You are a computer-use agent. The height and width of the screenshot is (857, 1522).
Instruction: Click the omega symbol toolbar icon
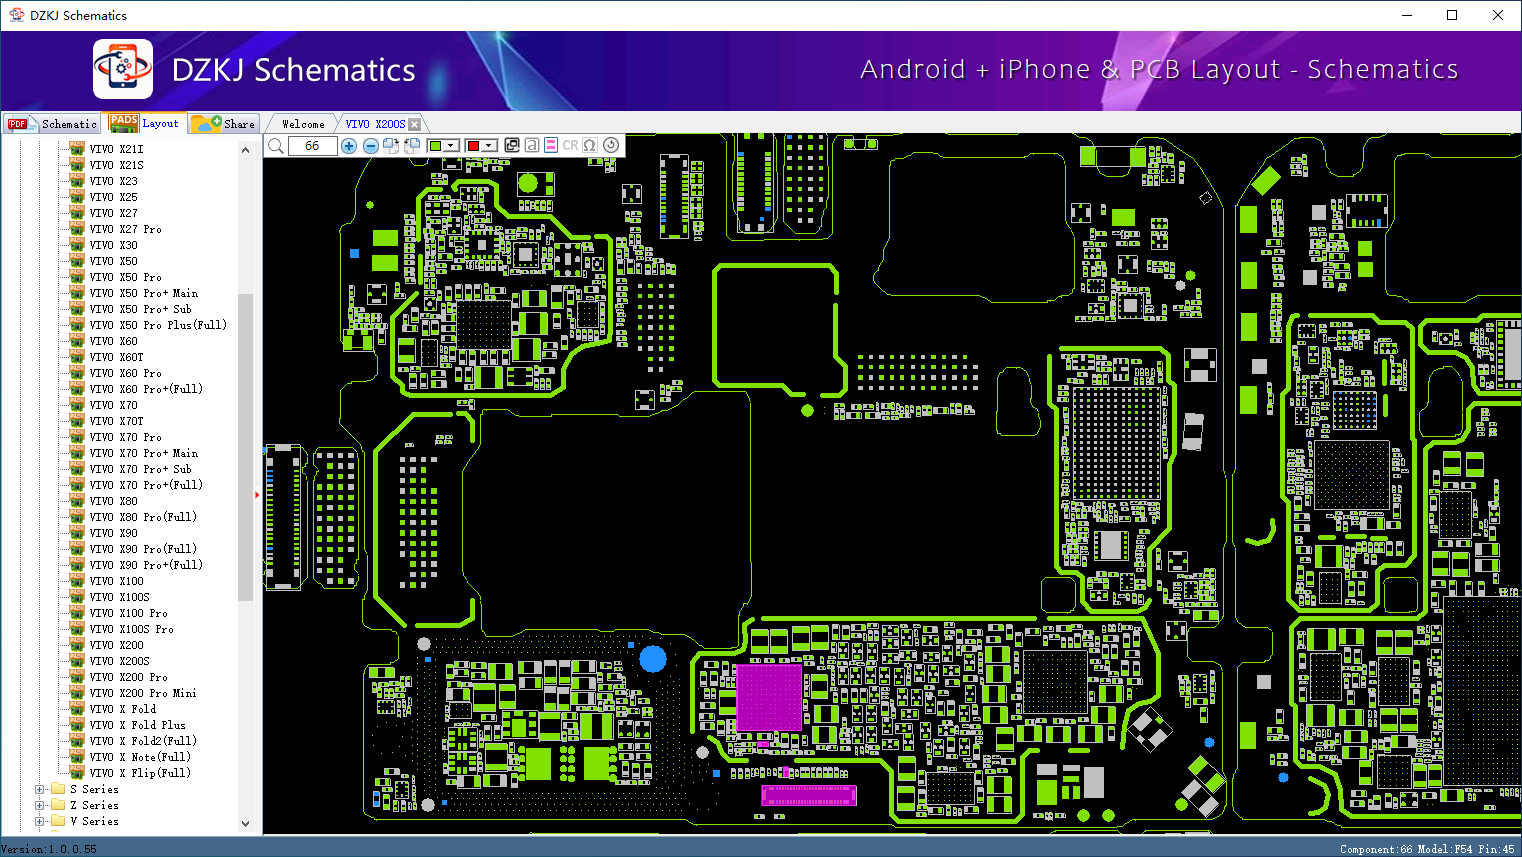click(x=590, y=145)
